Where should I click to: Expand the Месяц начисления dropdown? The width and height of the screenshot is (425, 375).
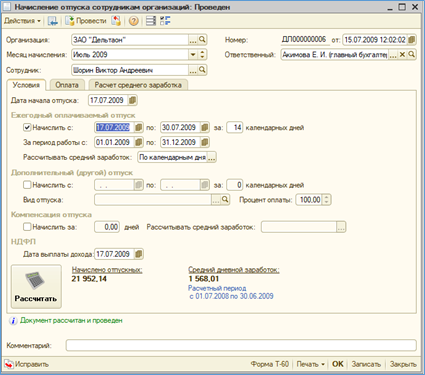(193, 55)
